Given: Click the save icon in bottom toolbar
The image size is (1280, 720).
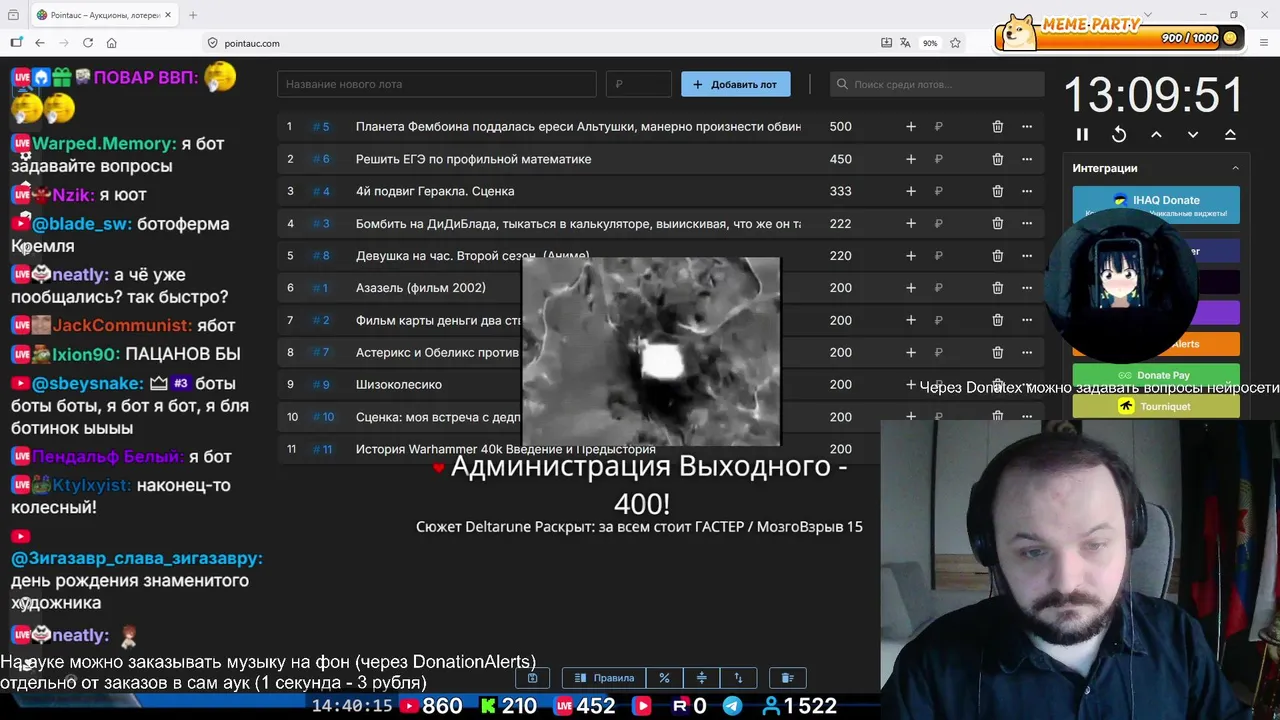Looking at the screenshot, I should pos(532,678).
